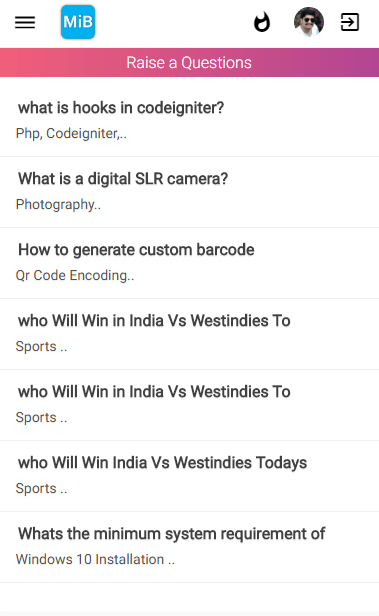Open question about hooks in codeigniter
Image resolution: width=379 pixels, height=616 pixels.
tap(121, 108)
